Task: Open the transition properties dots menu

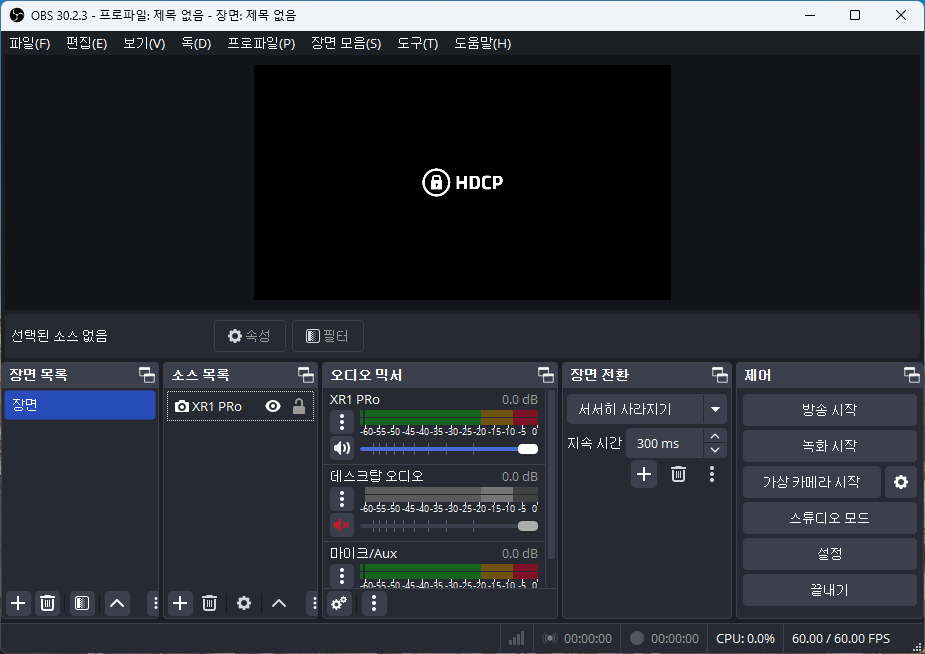Action: pos(712,474)
